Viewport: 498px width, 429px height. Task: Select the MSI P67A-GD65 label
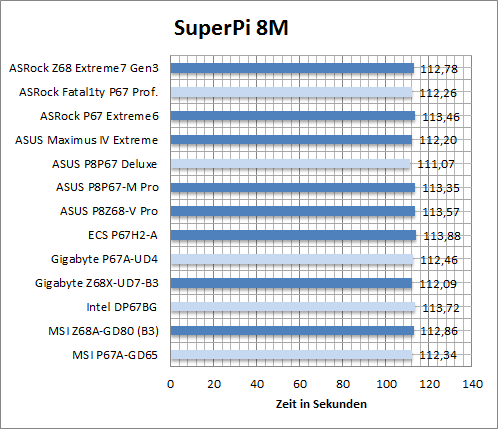(x=115, y=355)
